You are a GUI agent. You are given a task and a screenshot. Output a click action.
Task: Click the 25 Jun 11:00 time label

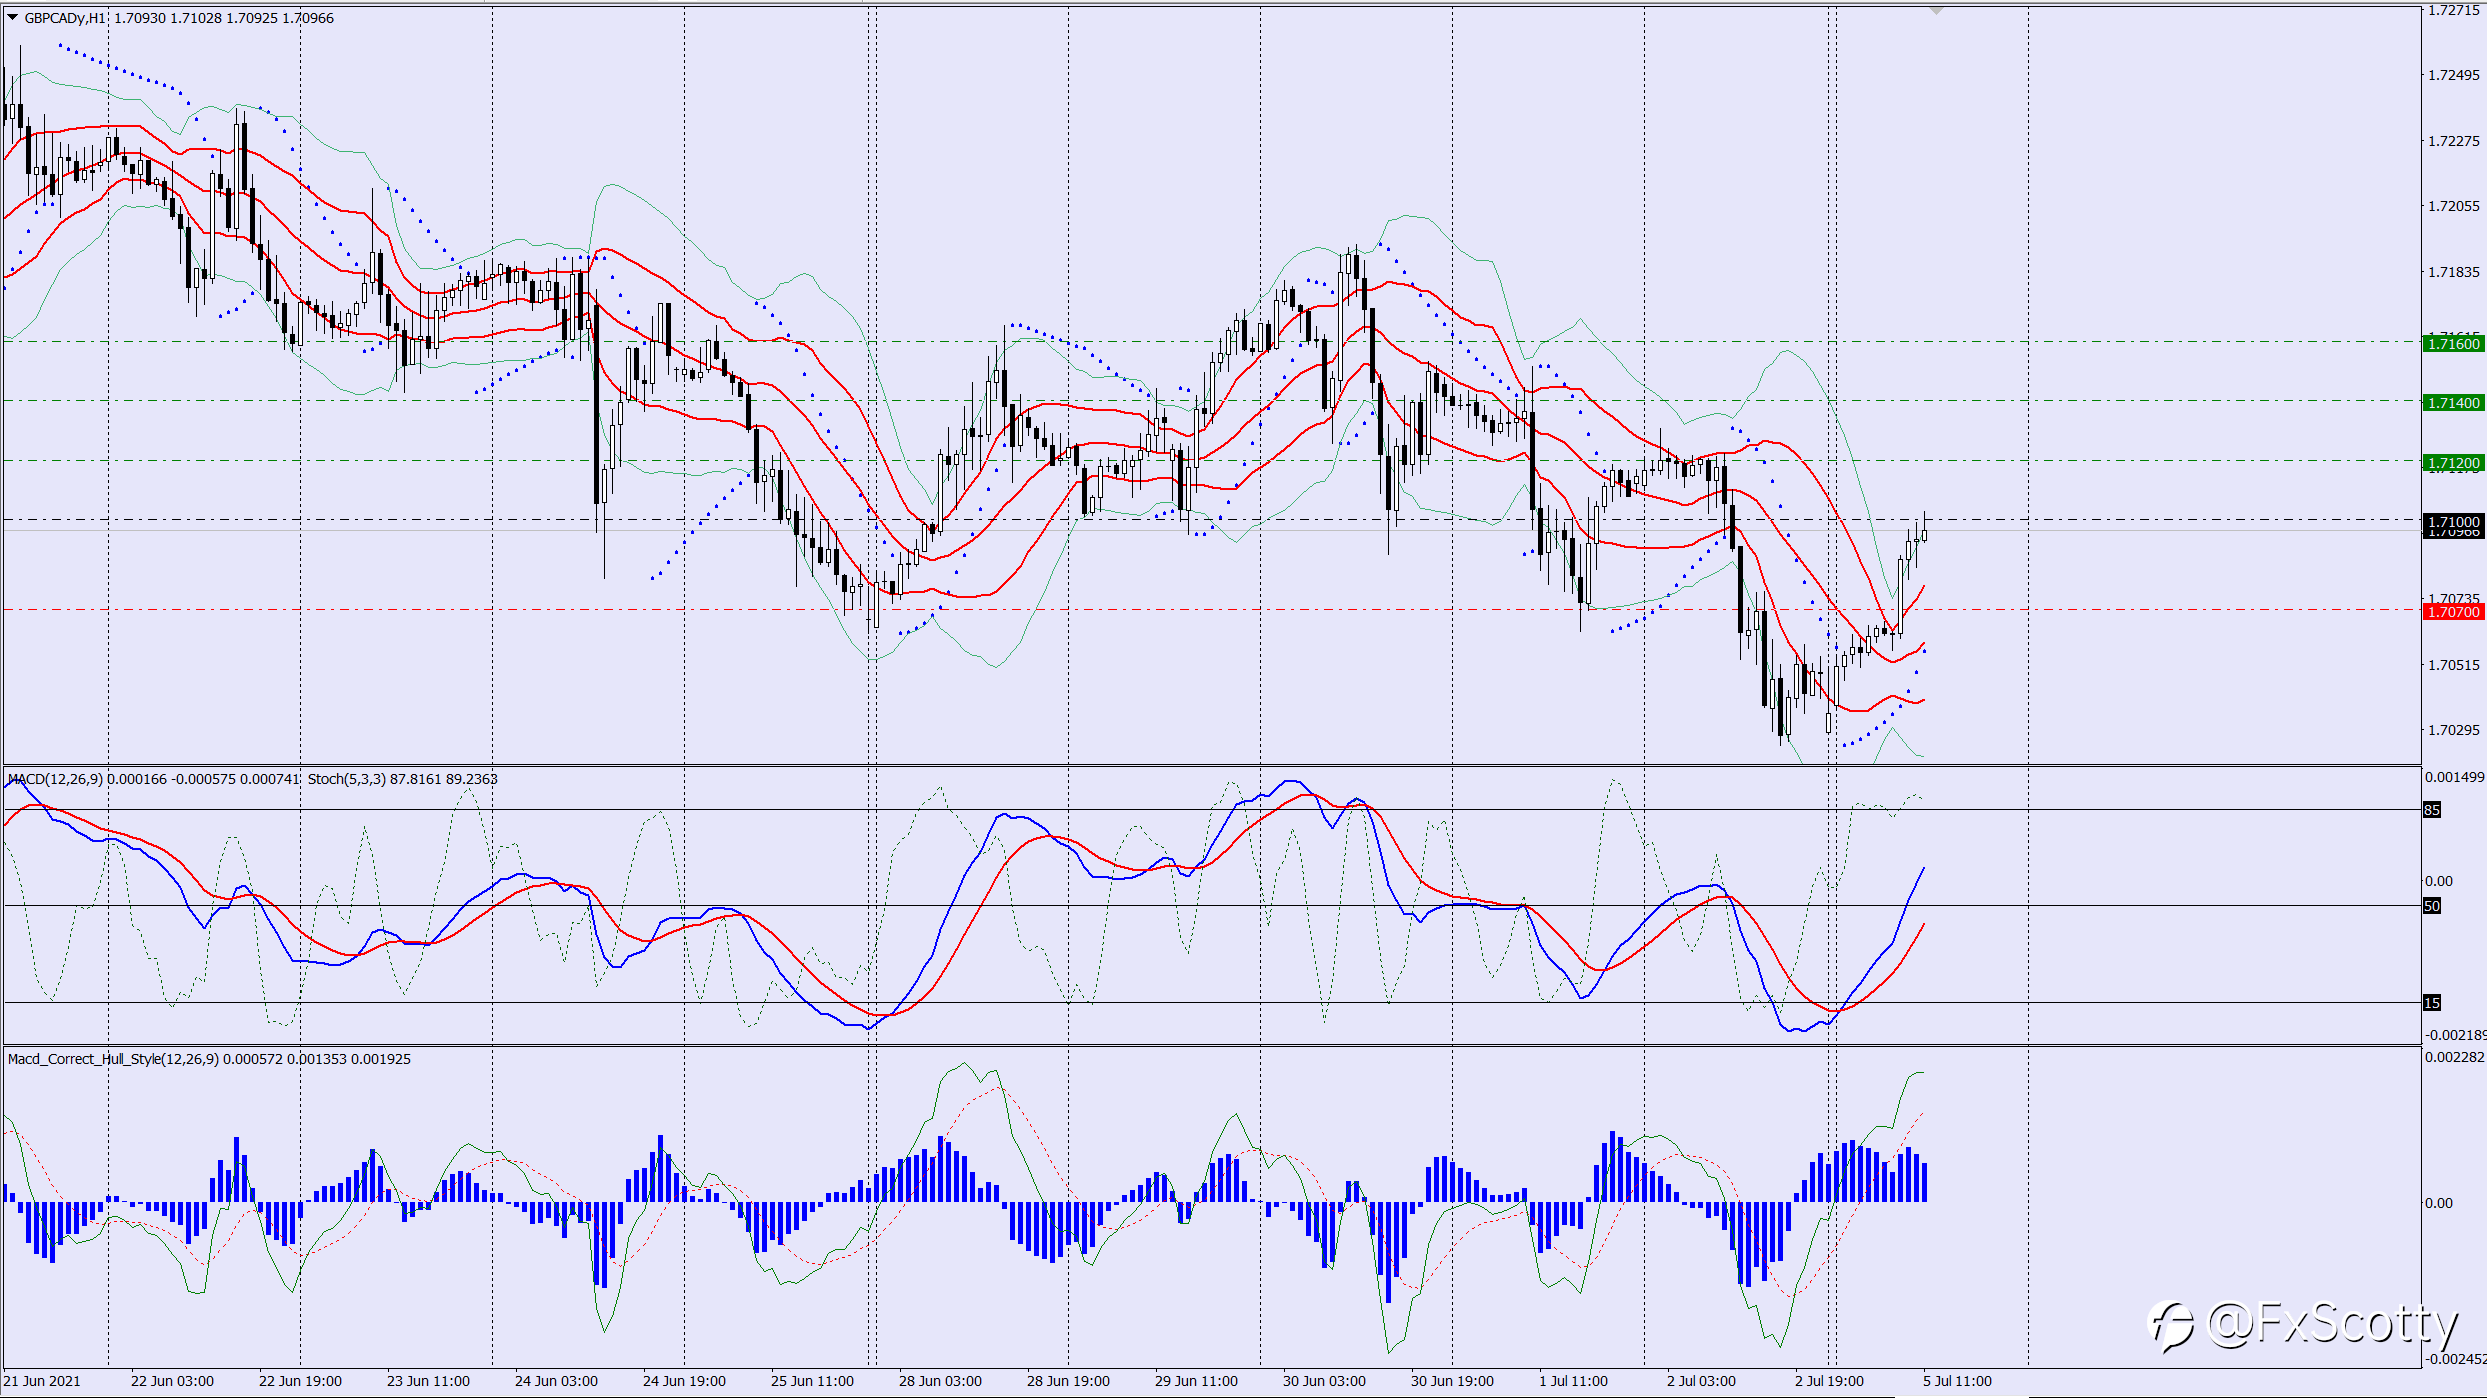[x=812, y=1381]
